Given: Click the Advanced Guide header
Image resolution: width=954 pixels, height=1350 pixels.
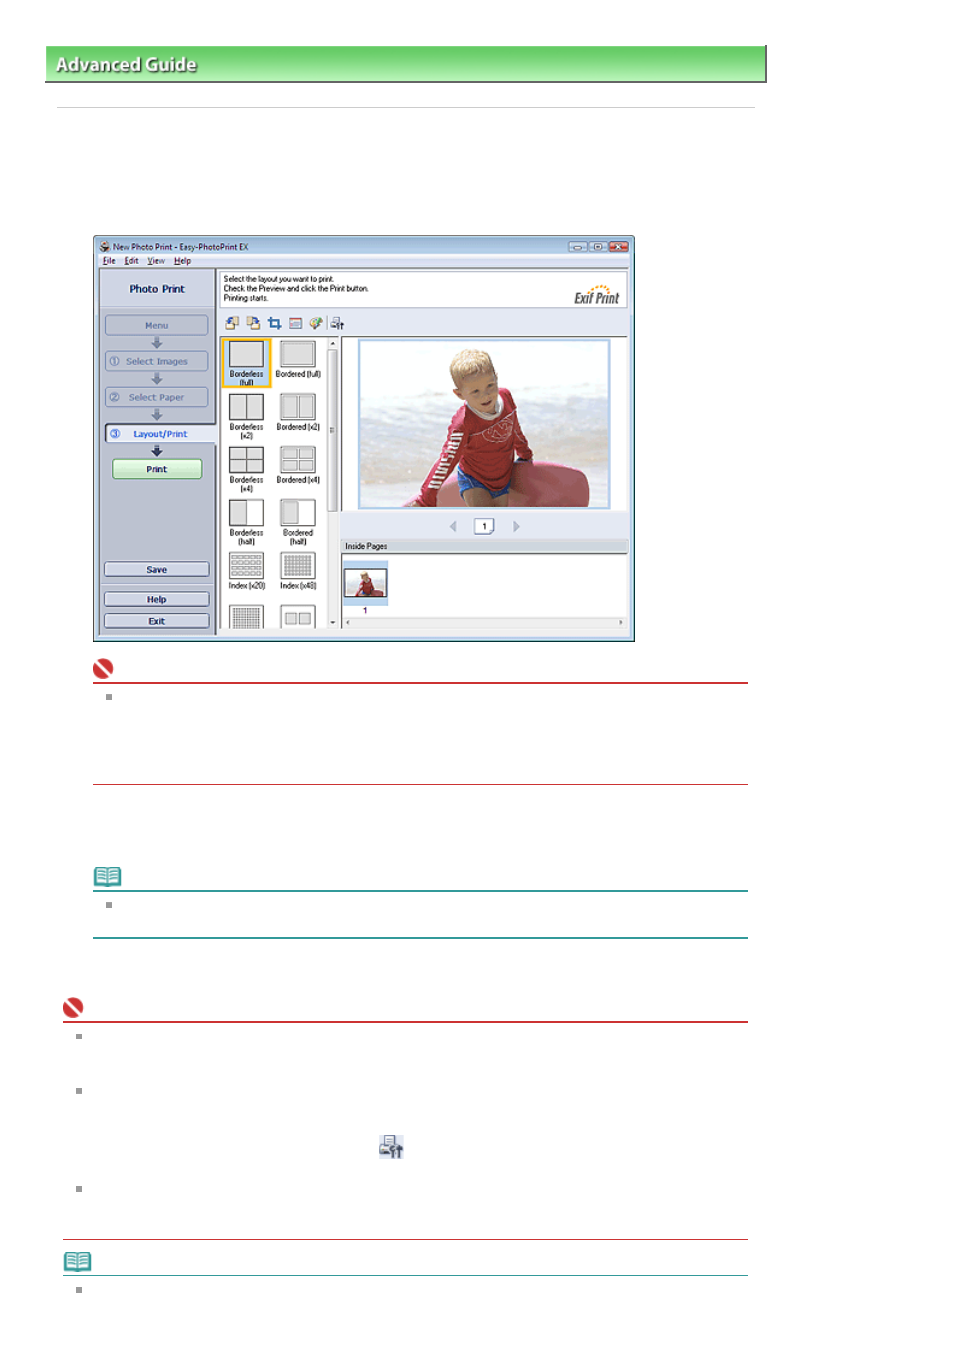Looking at the screenshot, I should [406, 64].
